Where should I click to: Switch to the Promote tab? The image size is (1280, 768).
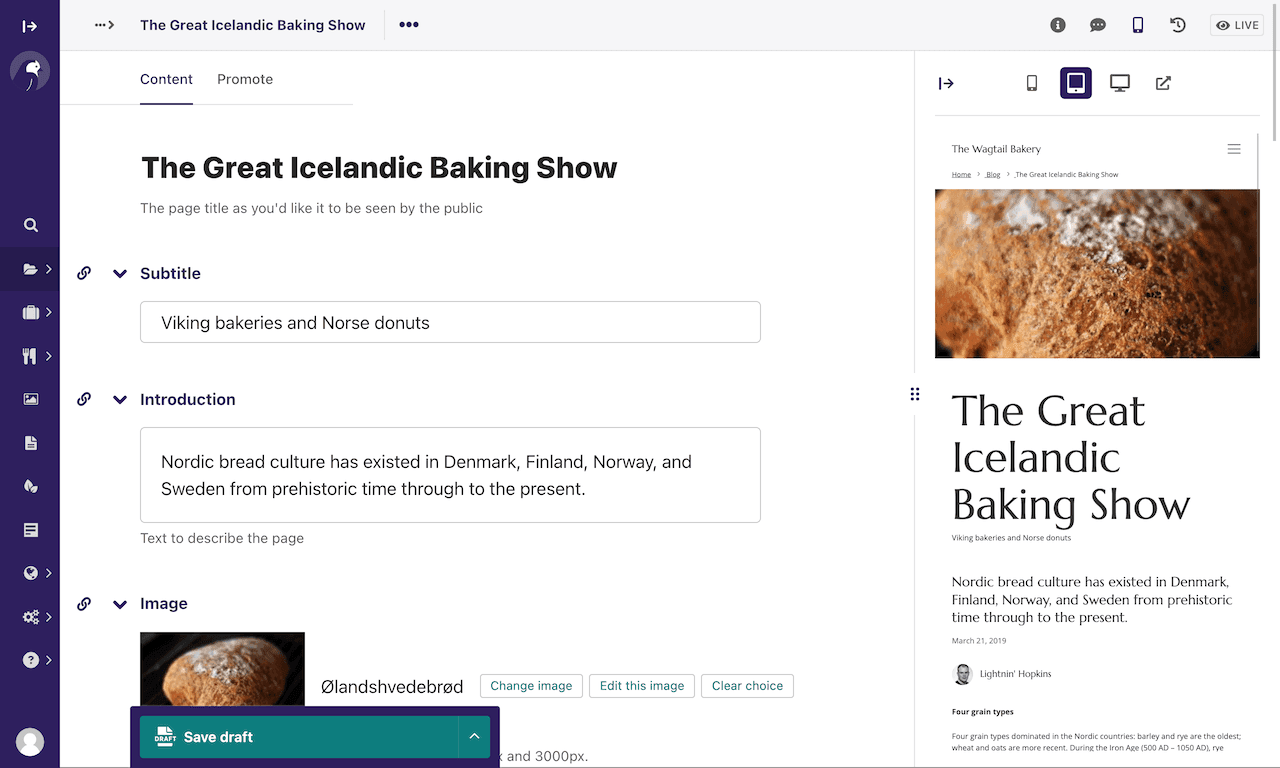click(245, 79)
